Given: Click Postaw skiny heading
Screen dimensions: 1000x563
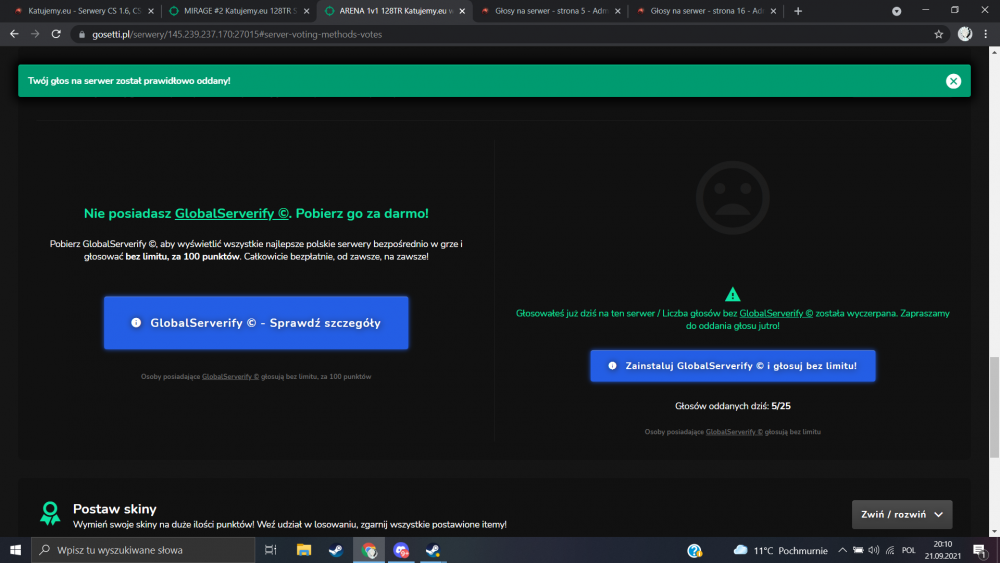Looking at the screenshot, I should point(115,509).
